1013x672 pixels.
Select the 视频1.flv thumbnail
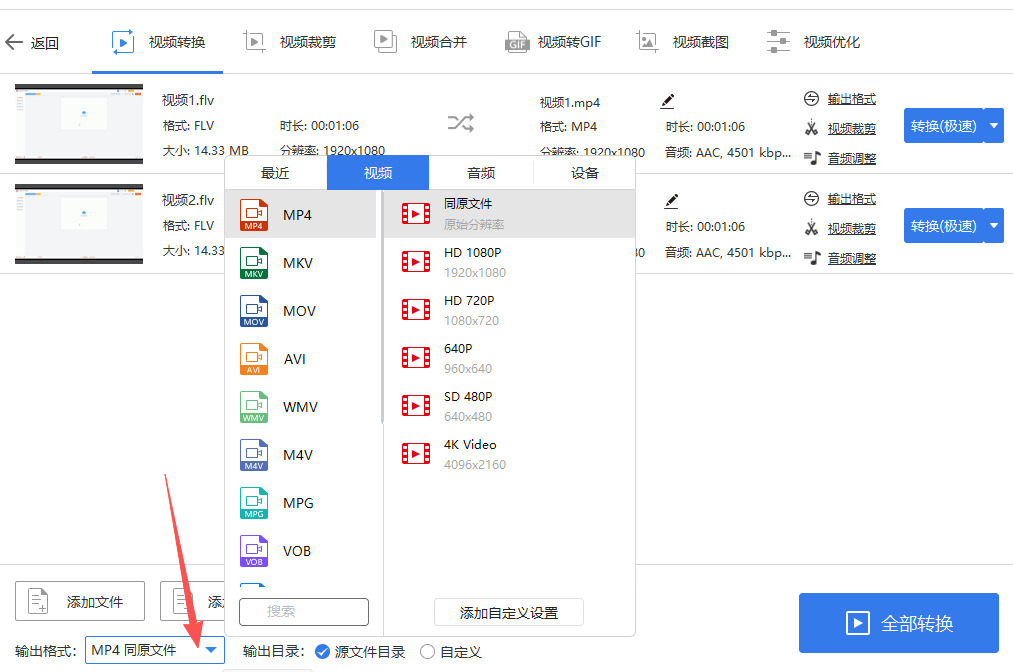[79, 123]
